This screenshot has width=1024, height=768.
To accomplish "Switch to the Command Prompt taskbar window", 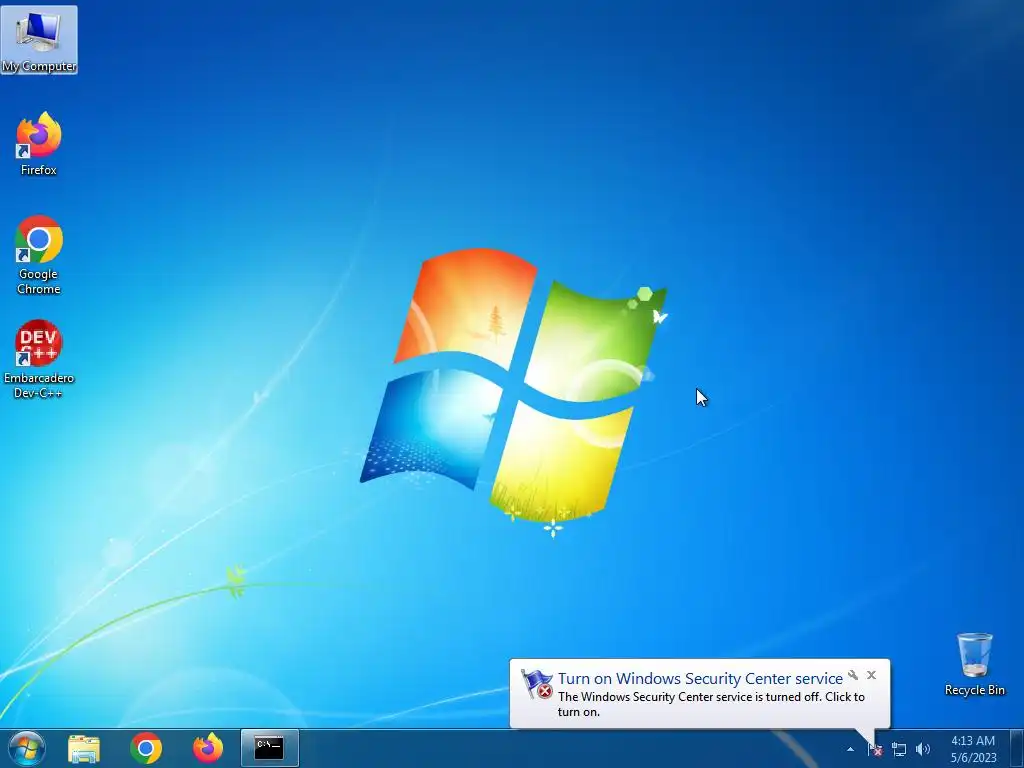I will (x=270, y=748).
